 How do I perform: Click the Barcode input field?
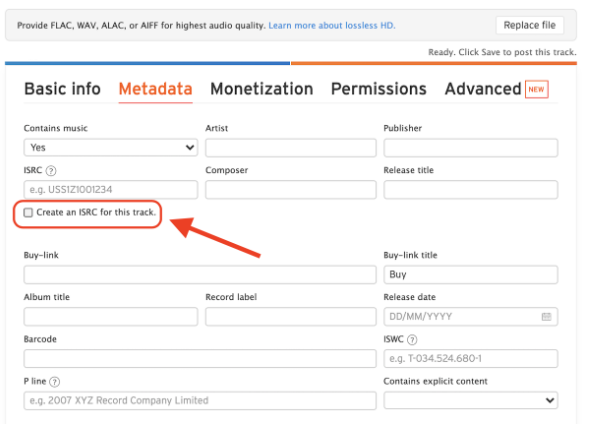pos(200,358)
